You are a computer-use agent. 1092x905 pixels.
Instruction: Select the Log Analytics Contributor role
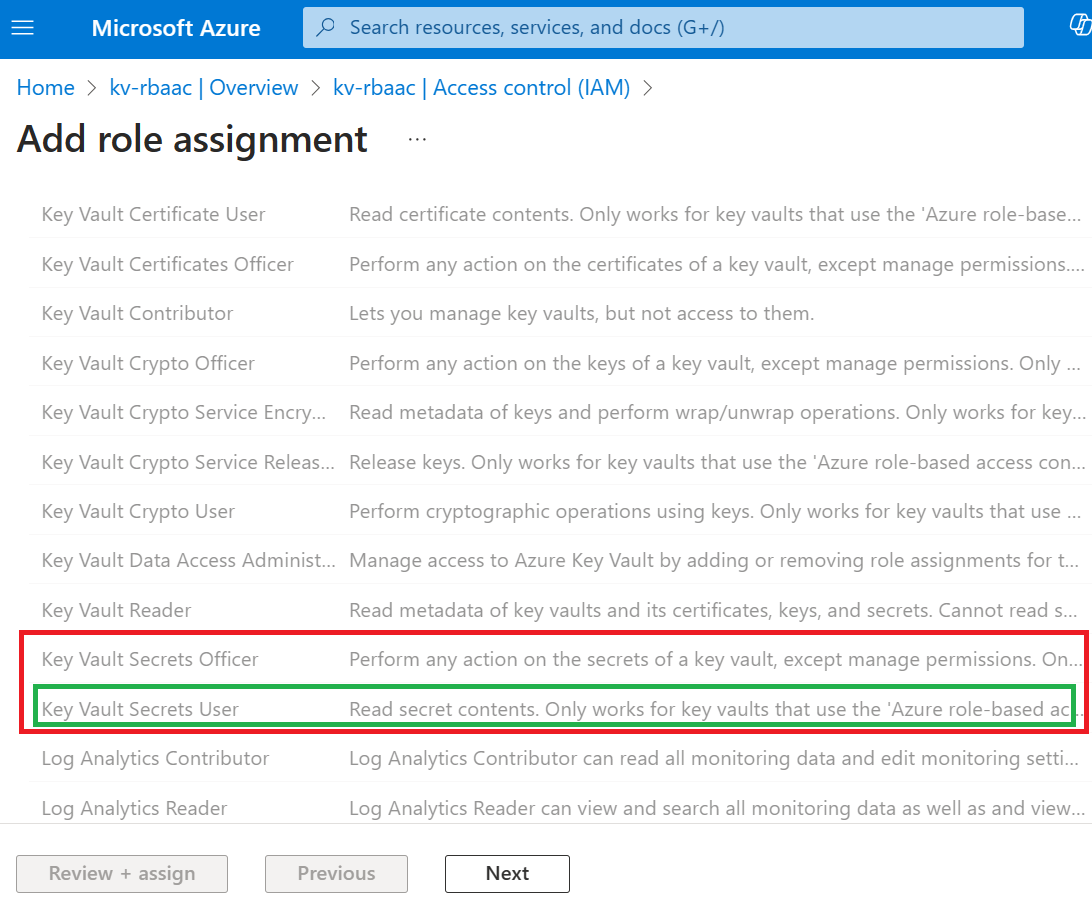(x=155, y=758)
